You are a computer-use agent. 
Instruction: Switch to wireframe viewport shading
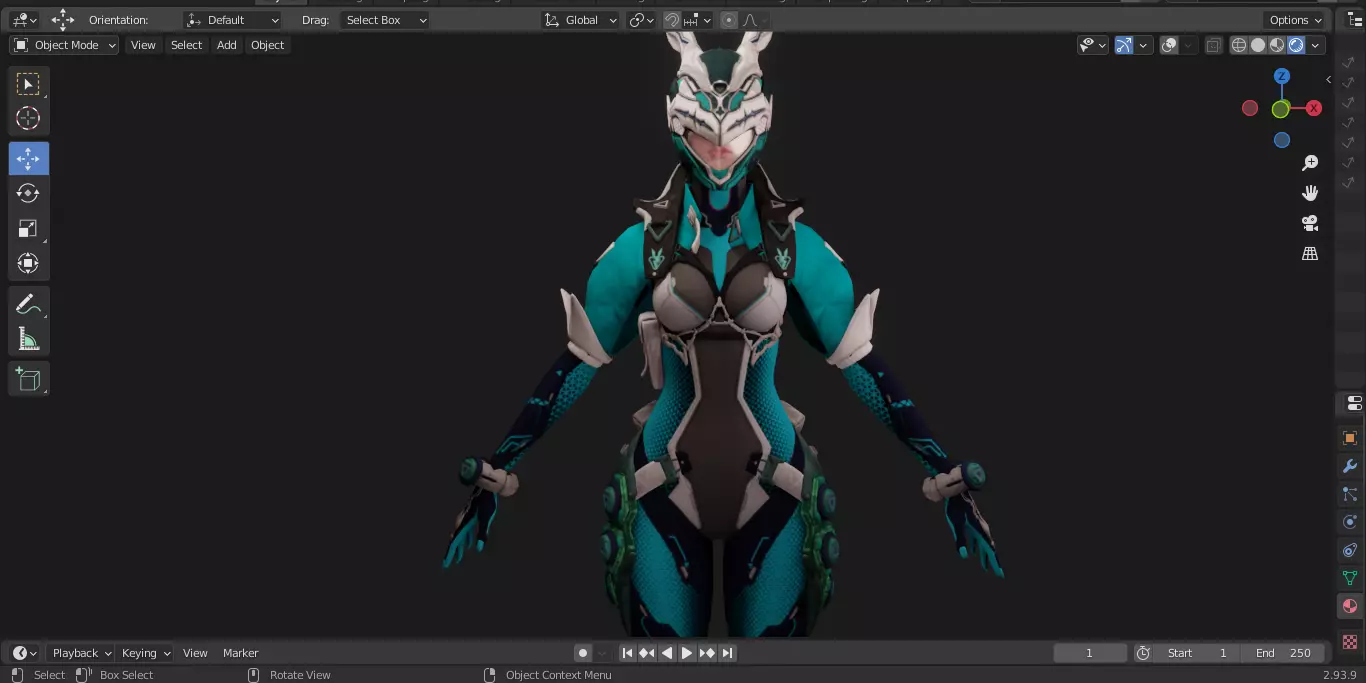(1239, 45)
